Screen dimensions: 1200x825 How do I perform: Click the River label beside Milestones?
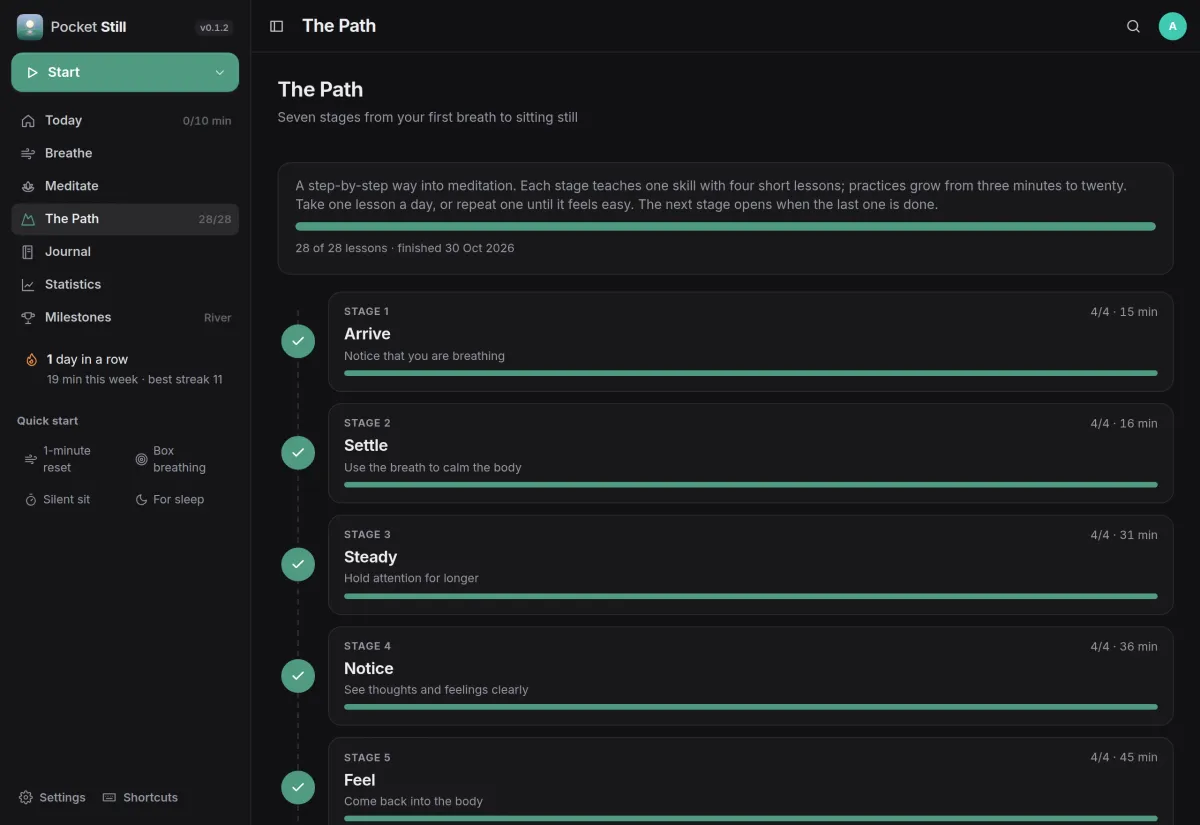pos(218,318)
